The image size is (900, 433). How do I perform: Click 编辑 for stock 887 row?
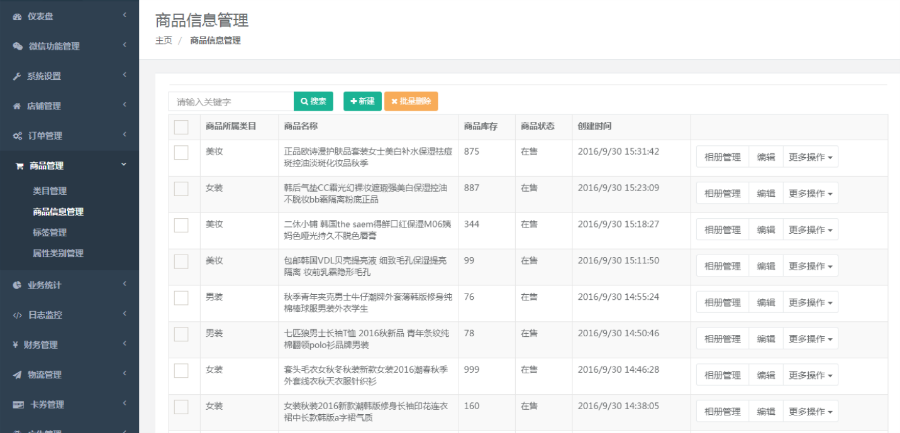click(766, 193)
